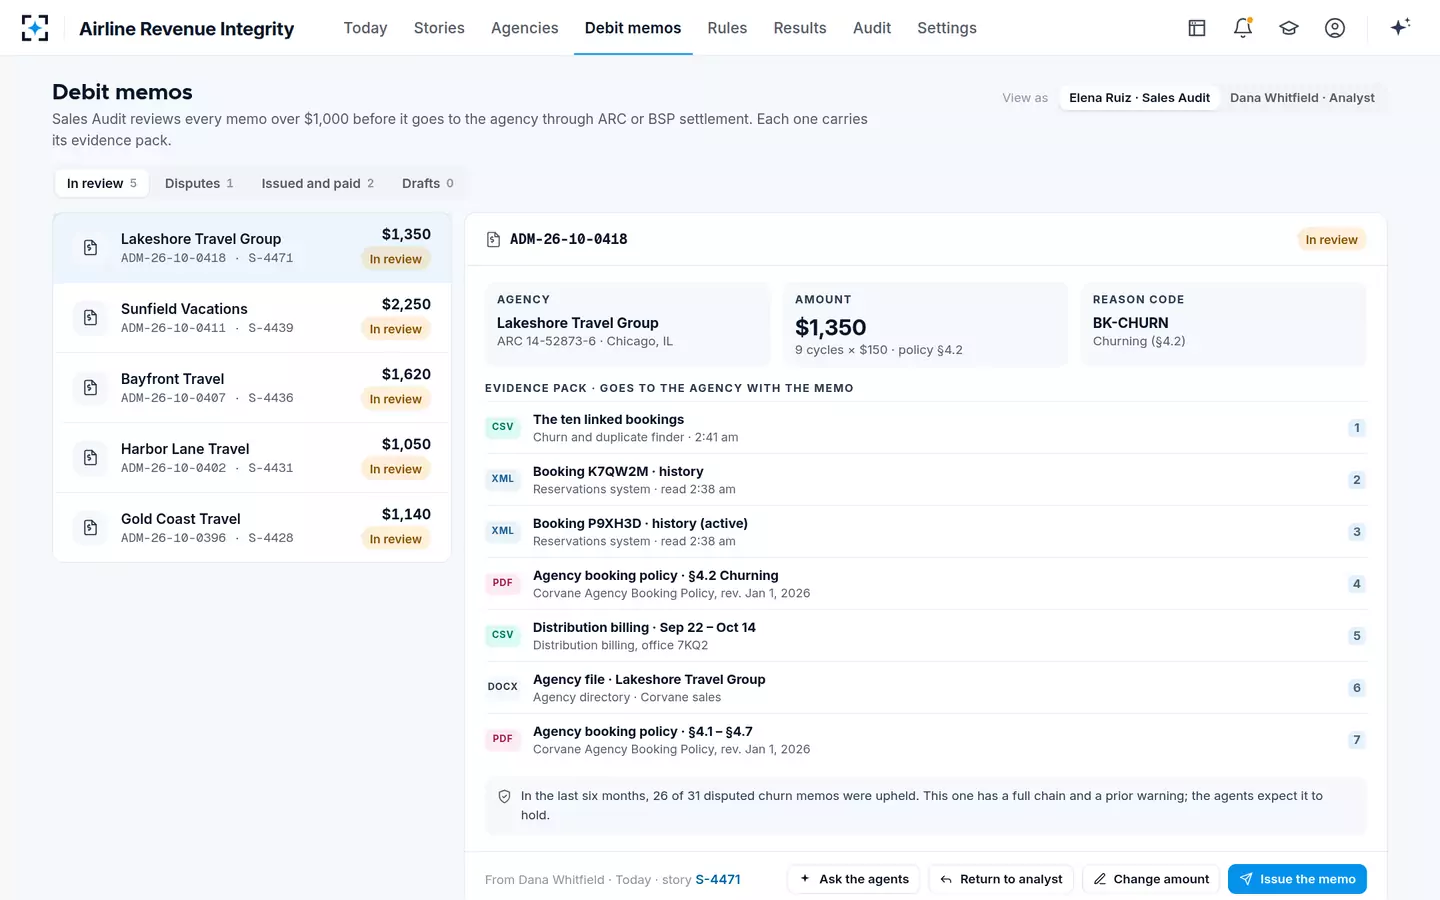Screen dimensions: 1440x900
Task: Click the Airline Revenue Integrity logo icon
Action: click(x=35, y=28)
